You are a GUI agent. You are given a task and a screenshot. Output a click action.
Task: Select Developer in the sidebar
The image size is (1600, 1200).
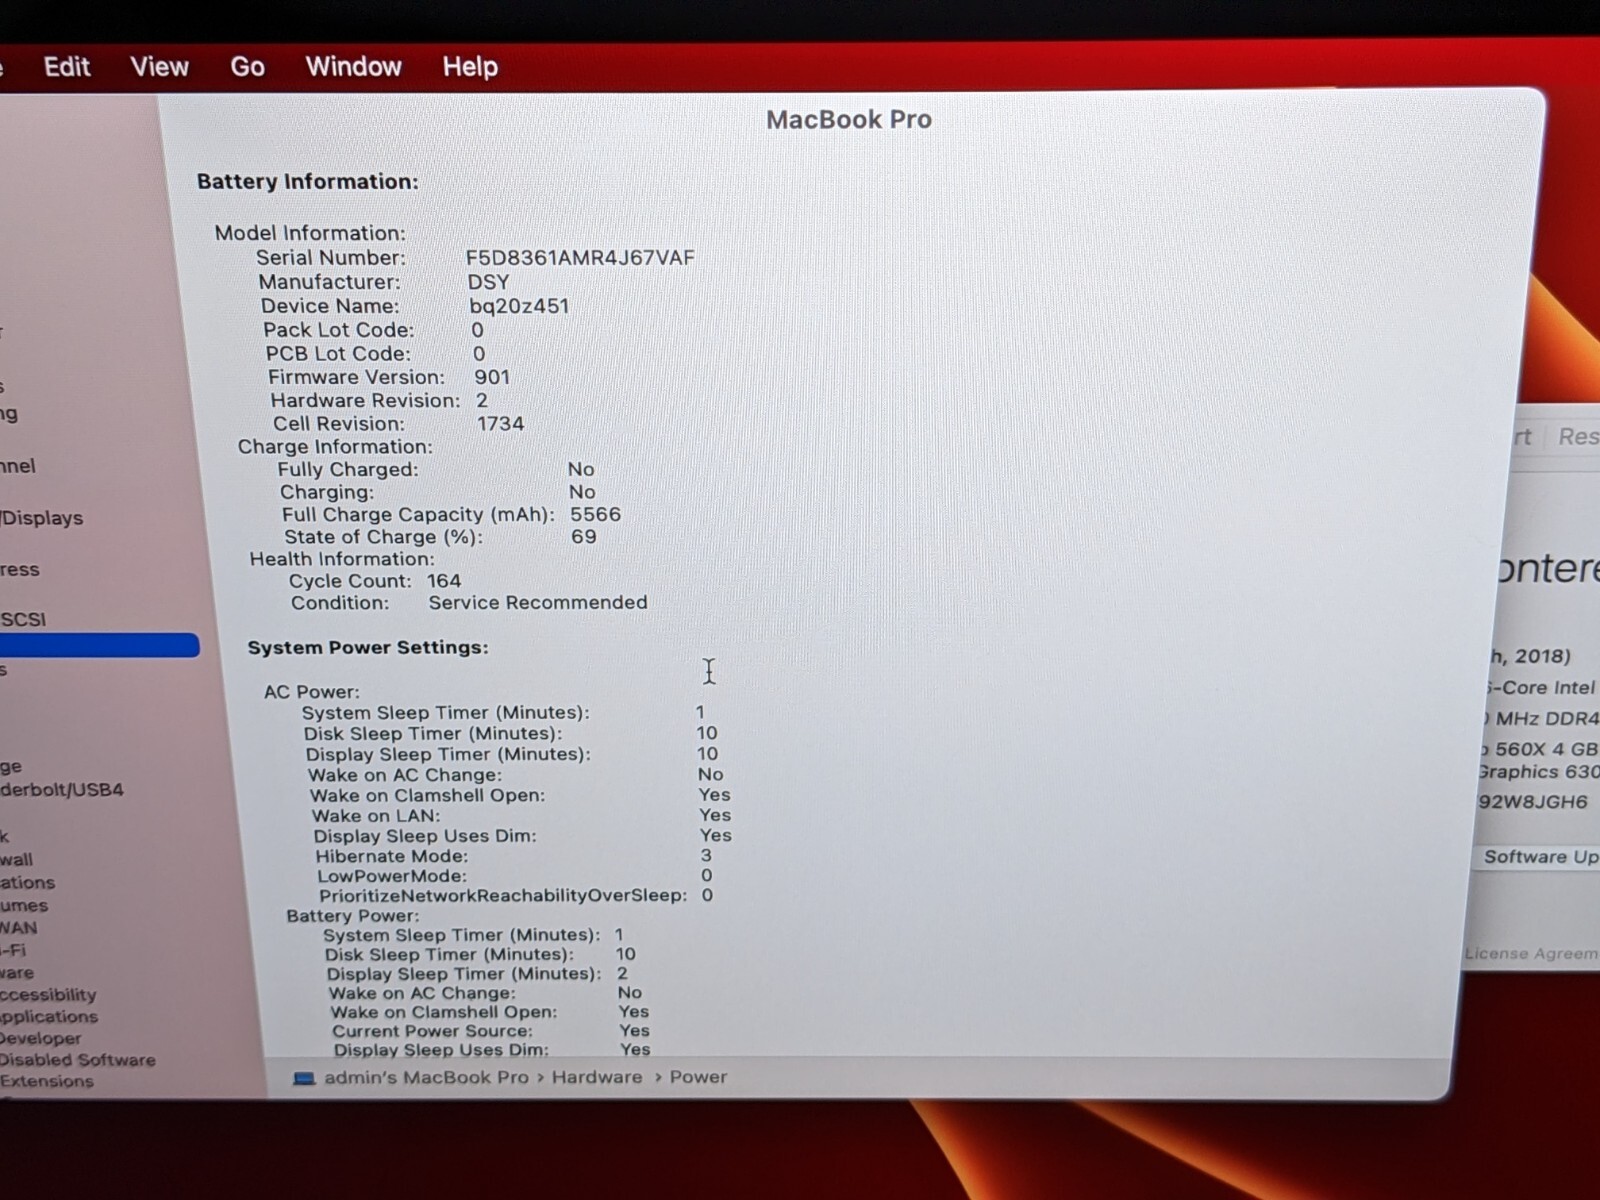(x=40, y=1038)
